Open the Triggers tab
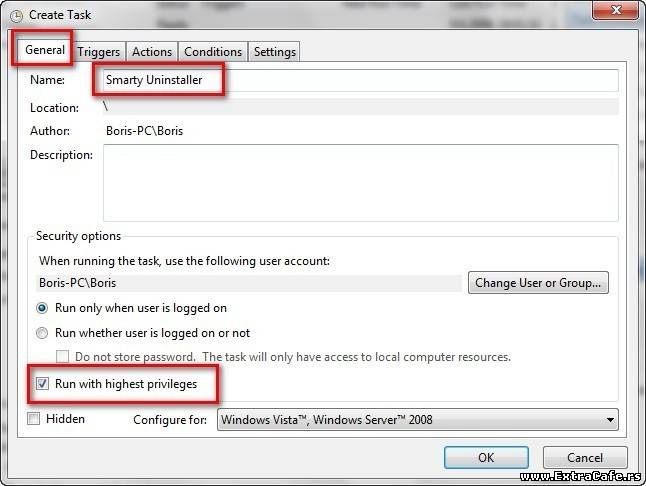Viewport: 646px width, 486px height. 99,52
